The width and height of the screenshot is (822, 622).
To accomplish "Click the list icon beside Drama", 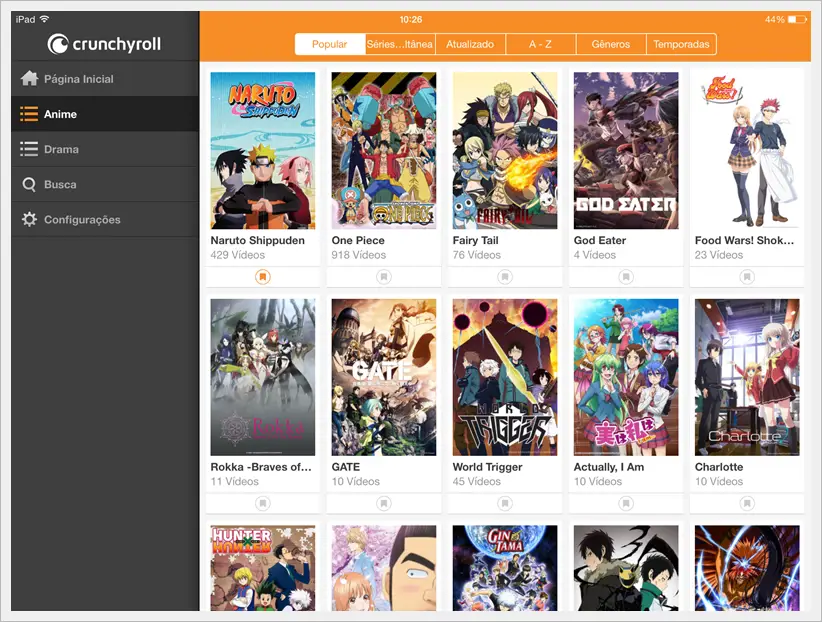I will [x=29, y=149].
